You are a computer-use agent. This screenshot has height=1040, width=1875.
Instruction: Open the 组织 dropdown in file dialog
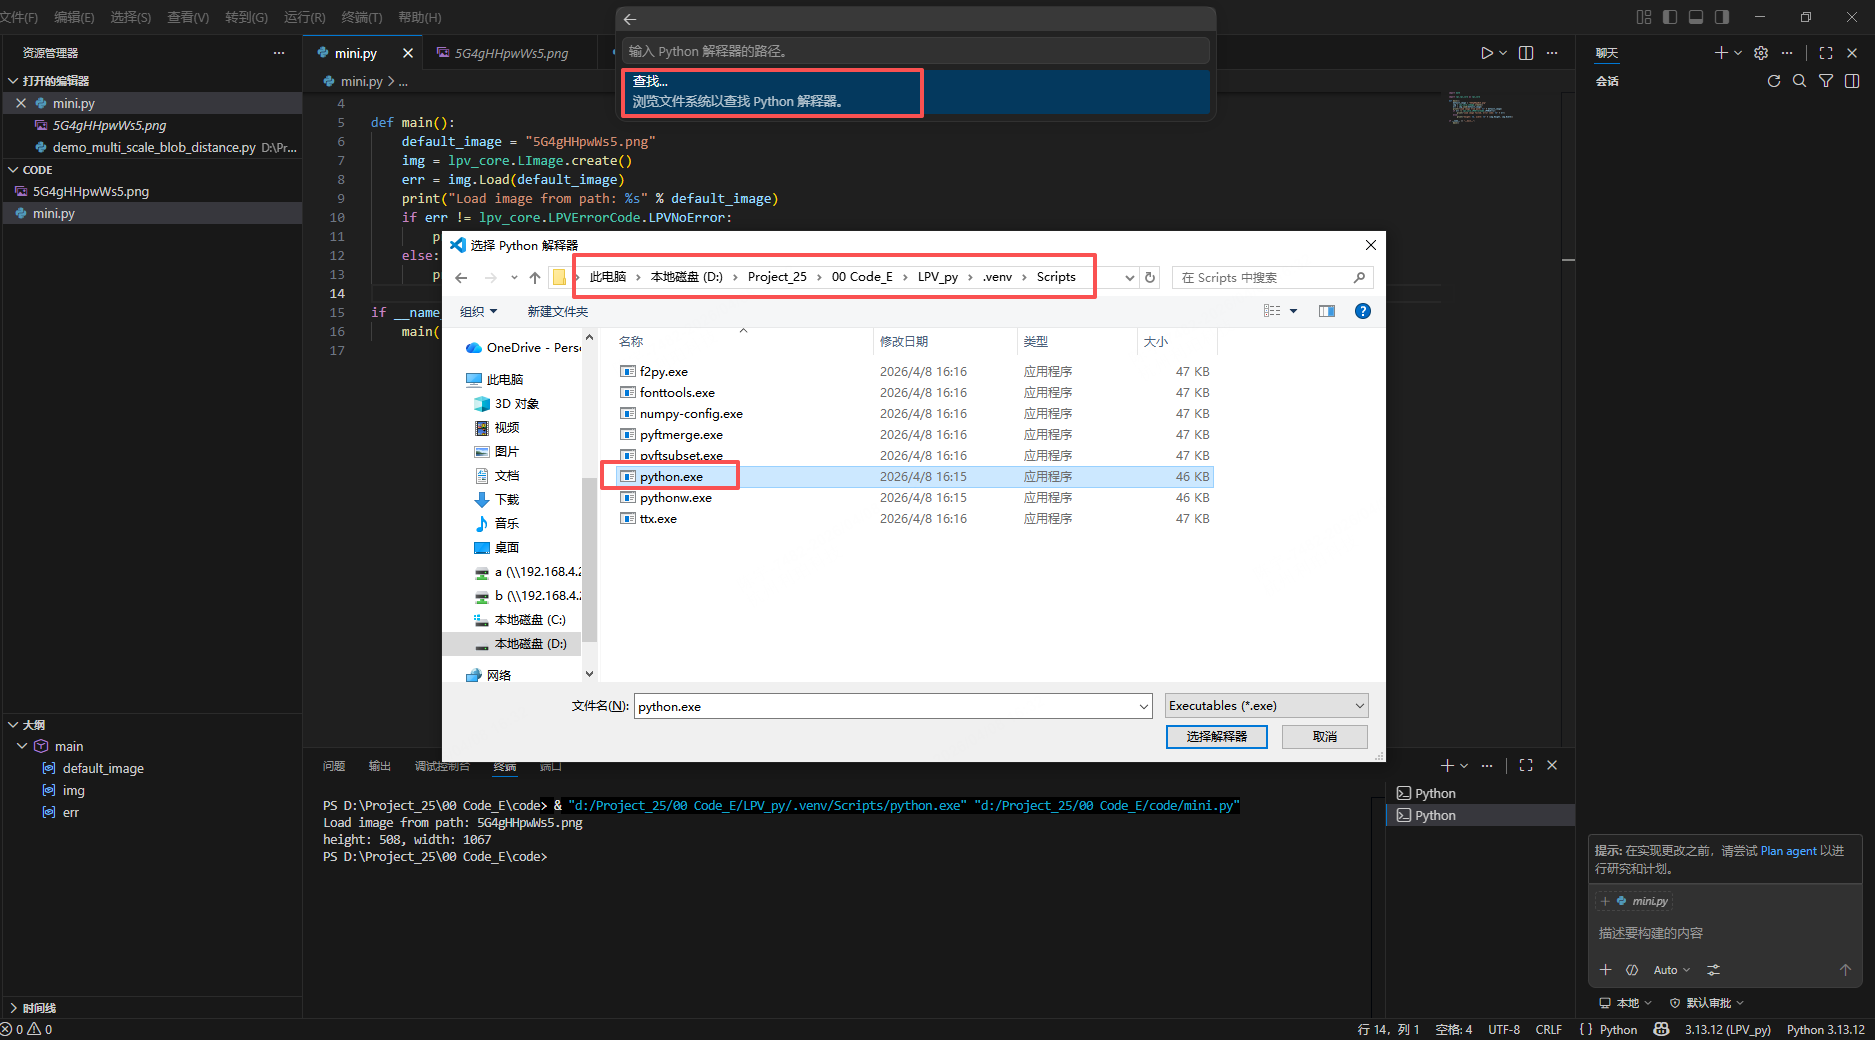coord(478,312)
